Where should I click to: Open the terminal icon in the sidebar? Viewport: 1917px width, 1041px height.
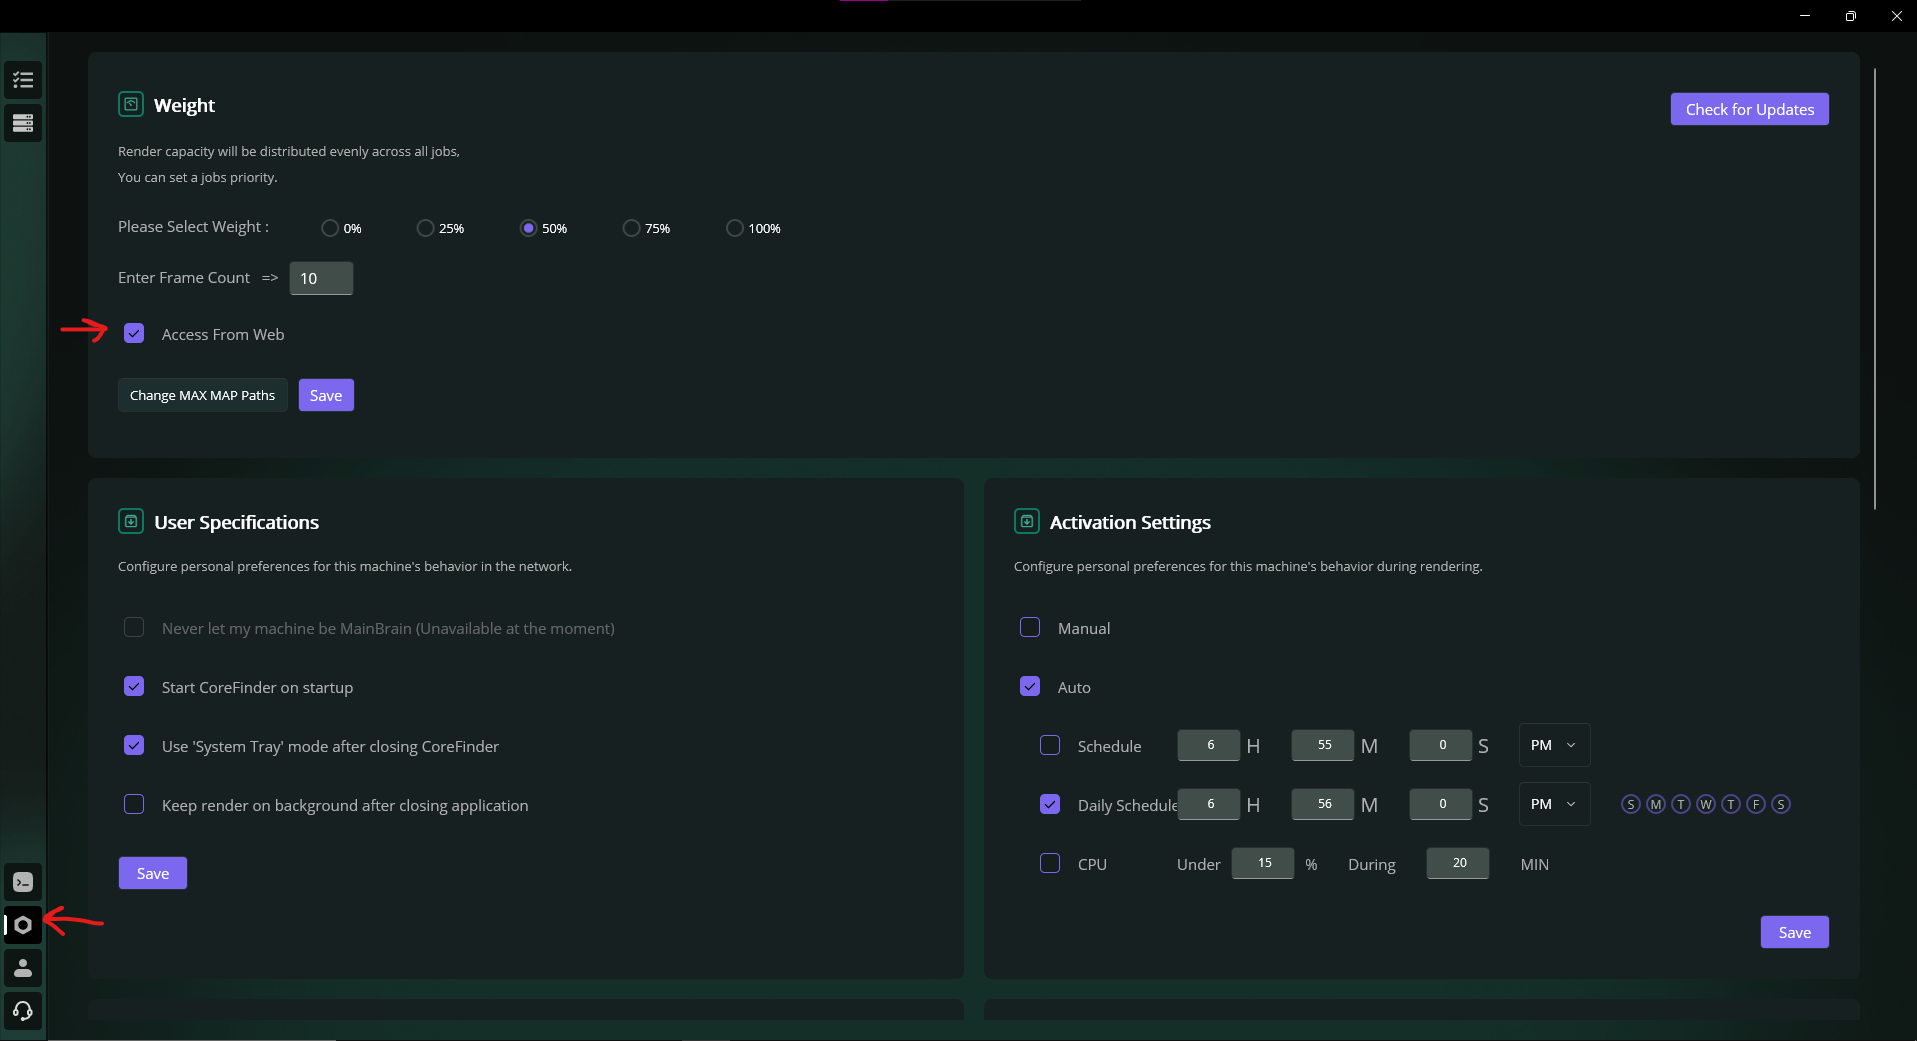coord(23,881)
